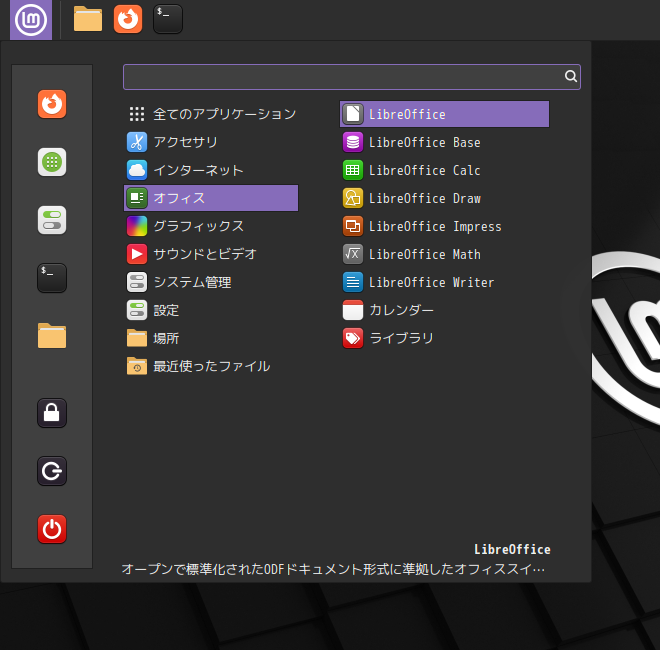Viewport: 660px width, 650px height.
Task: Open Software Manager from the favorites sidebar
Action: pyautogui.click(x=52, y=162)
